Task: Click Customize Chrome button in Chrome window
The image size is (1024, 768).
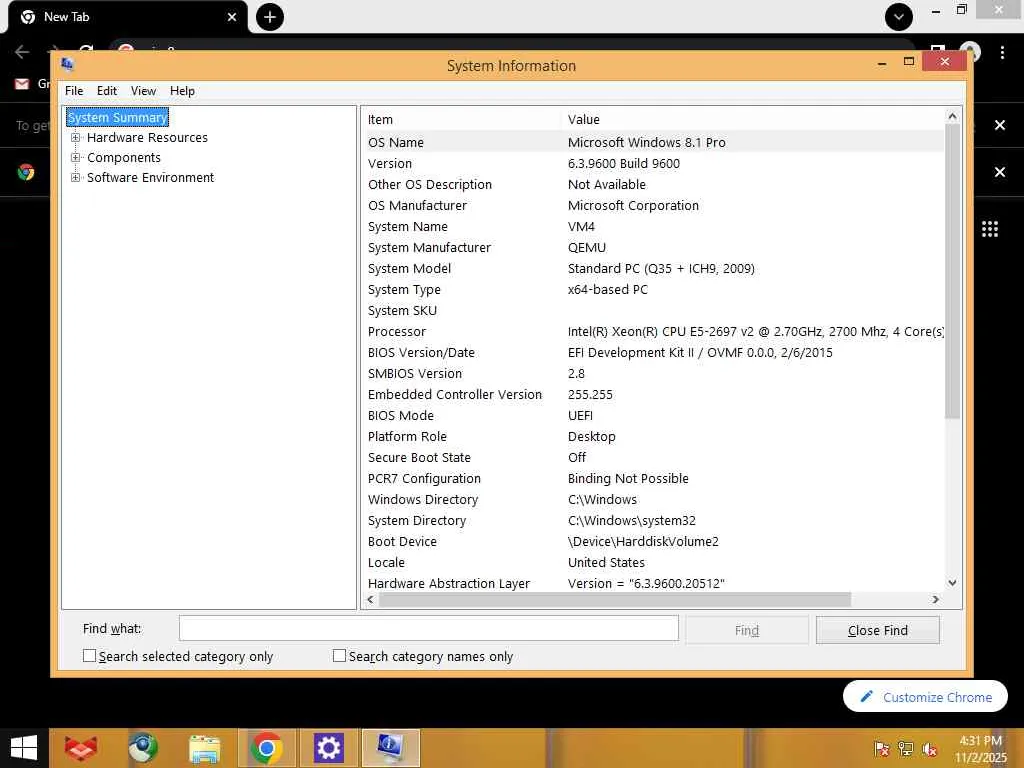Action: tap(925, 697)
